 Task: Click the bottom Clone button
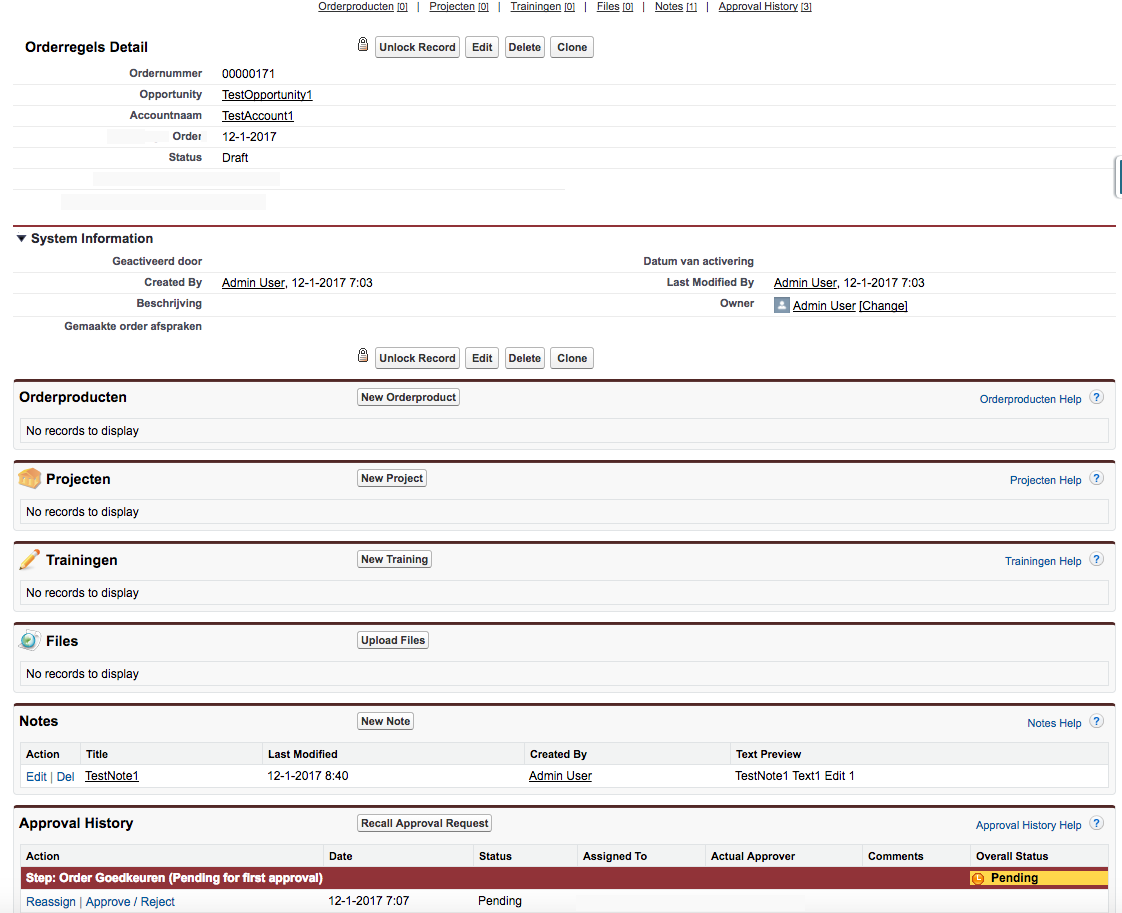pyautogui.click(x=572, y=358)
